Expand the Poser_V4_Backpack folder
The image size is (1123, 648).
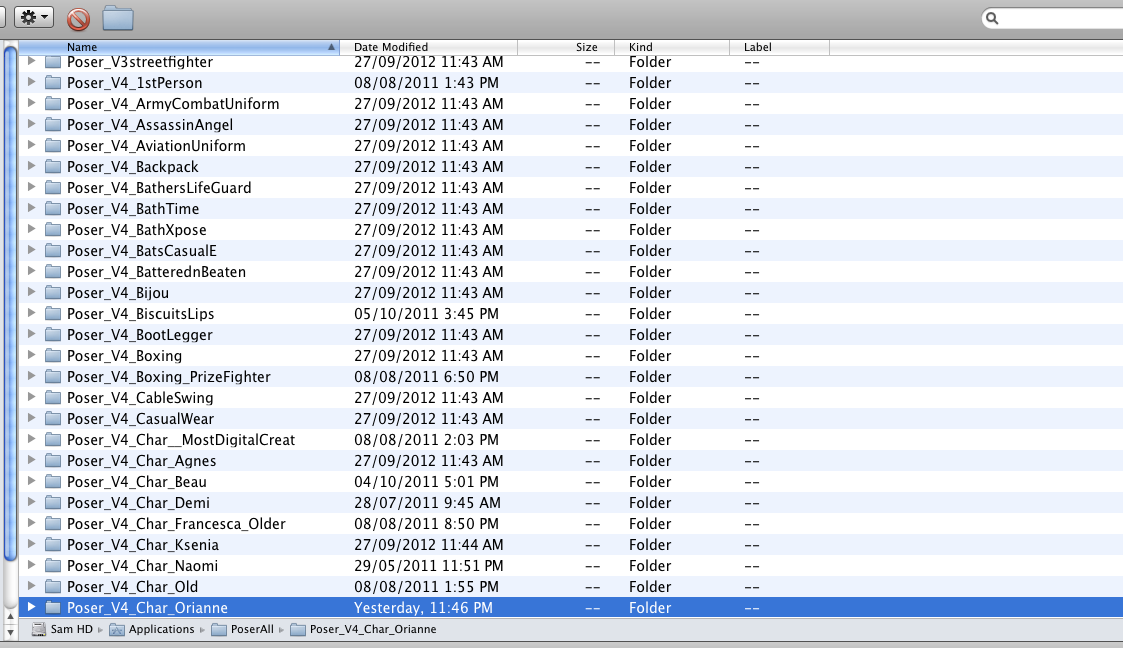click(x=32, y=166)
